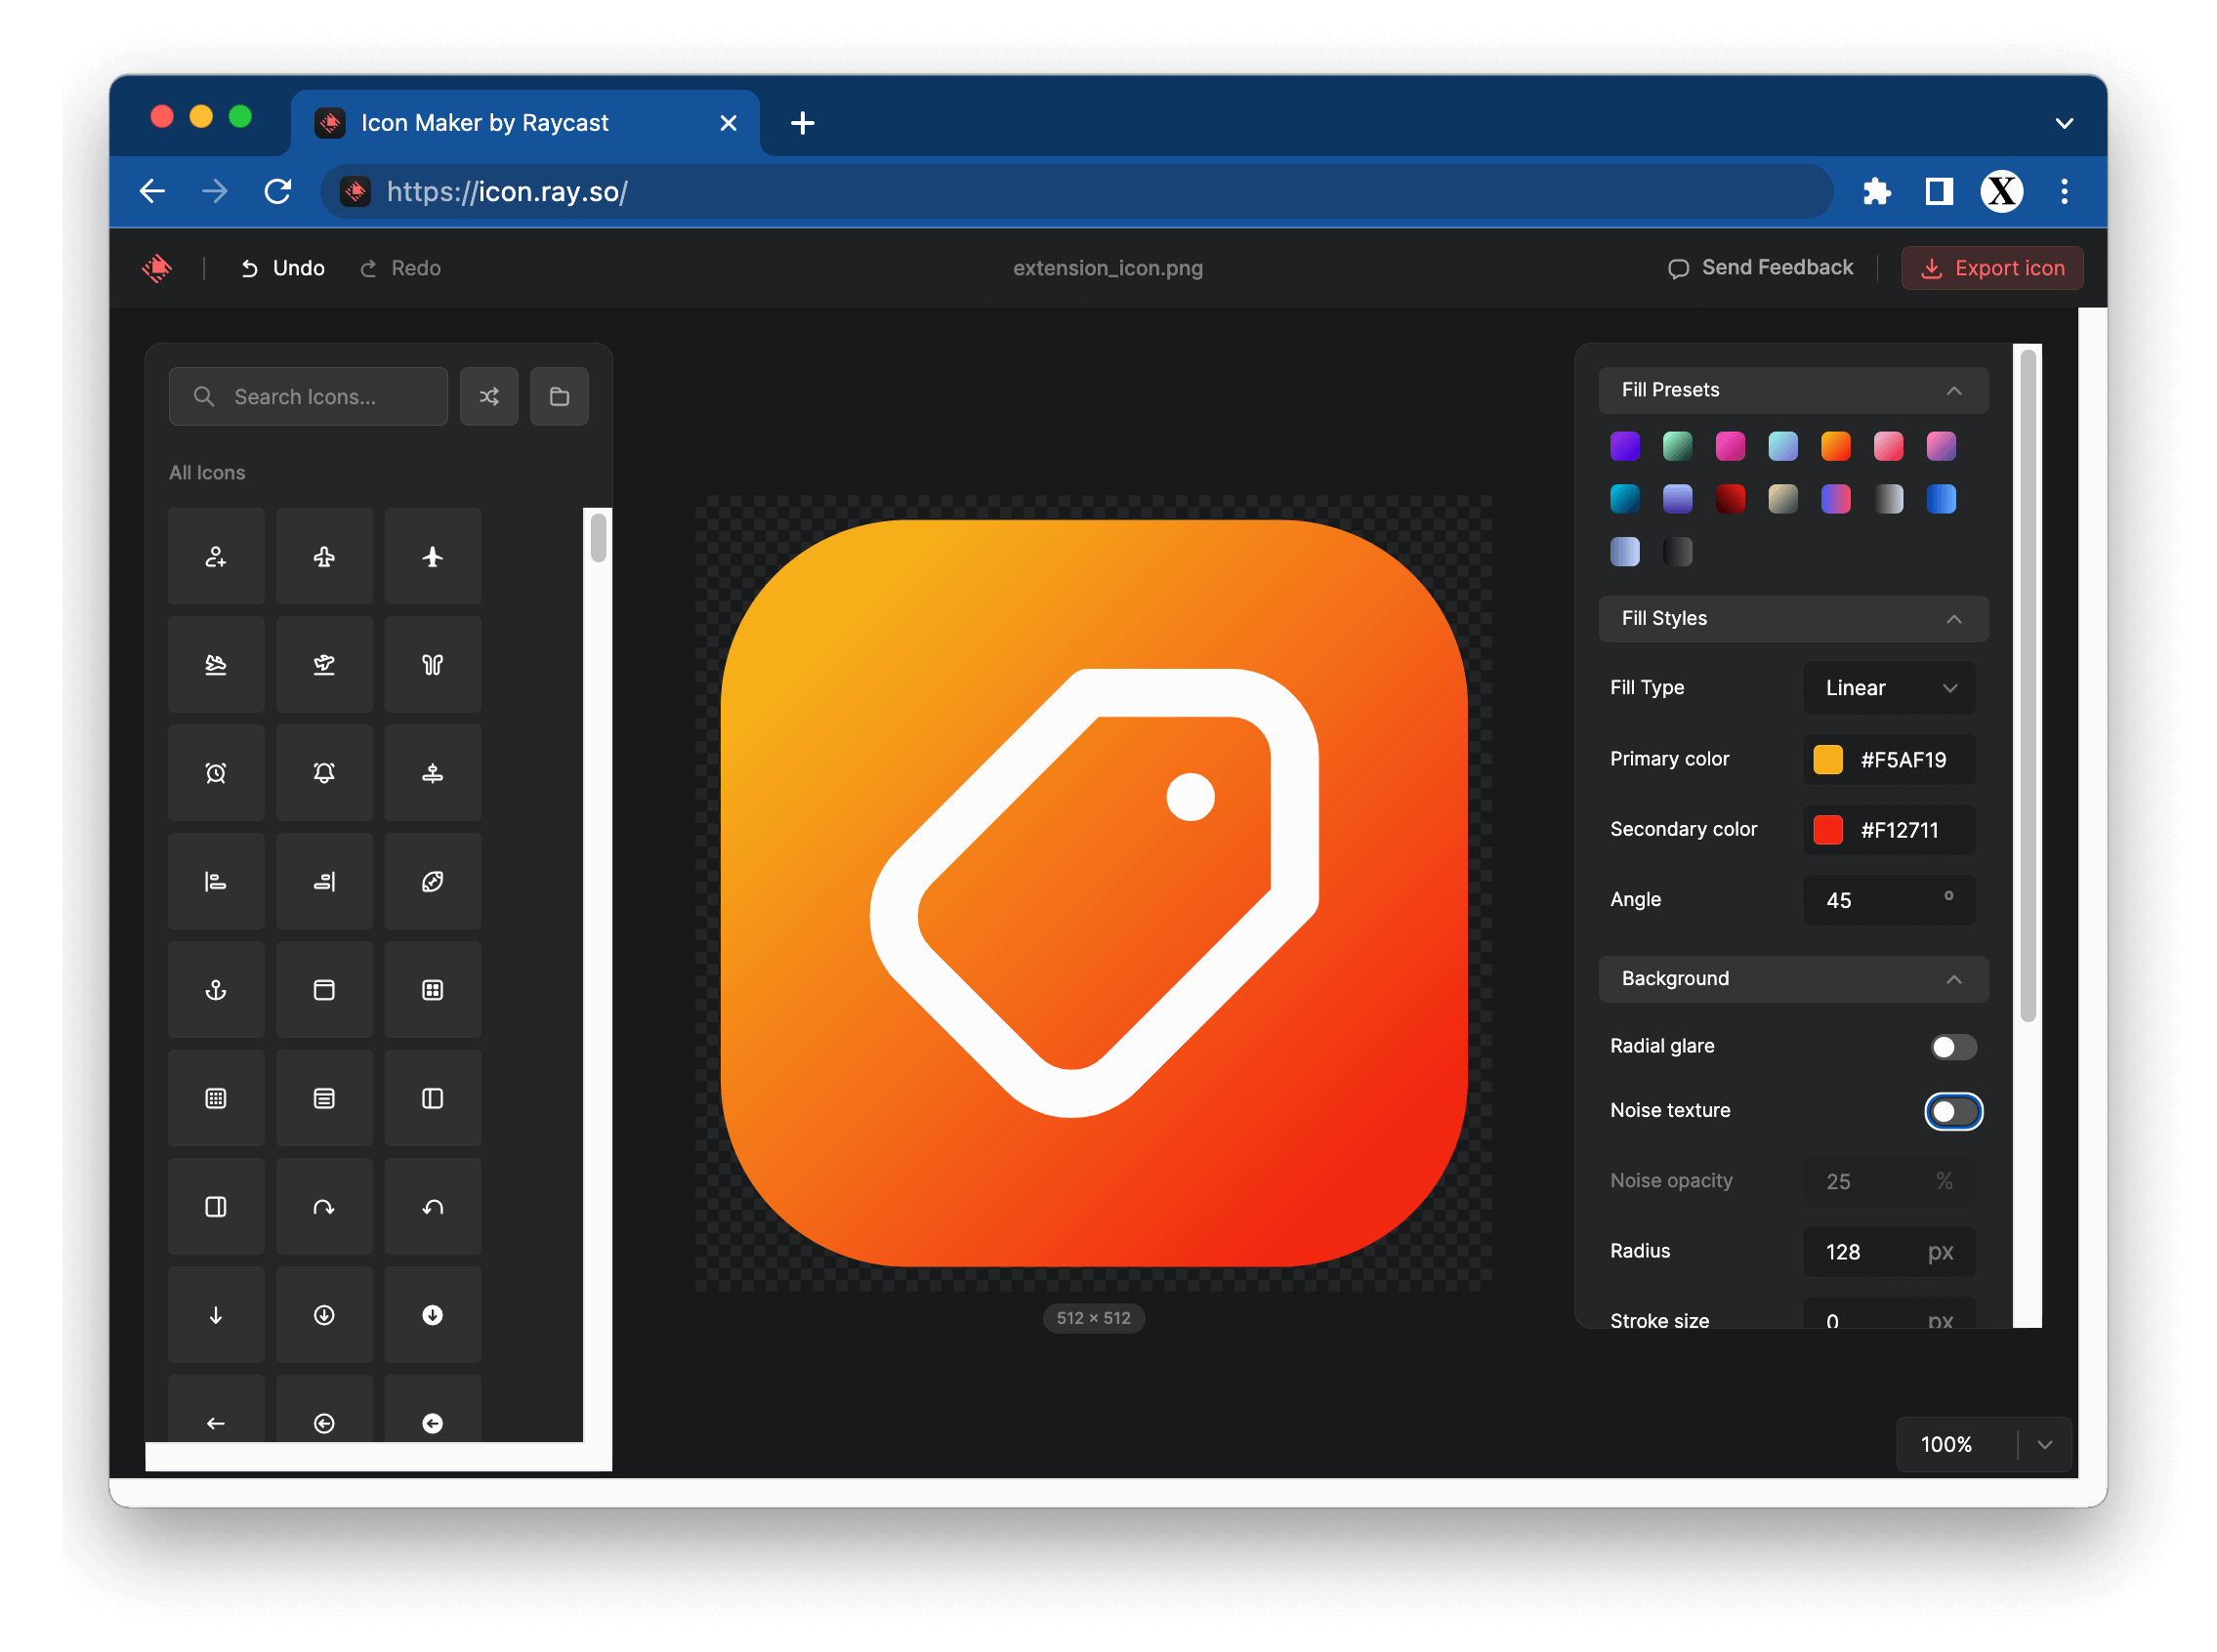This screenshot has width=2217, height=1652.
Task: Click the Export icon button
Action: tap(1991, 268)
